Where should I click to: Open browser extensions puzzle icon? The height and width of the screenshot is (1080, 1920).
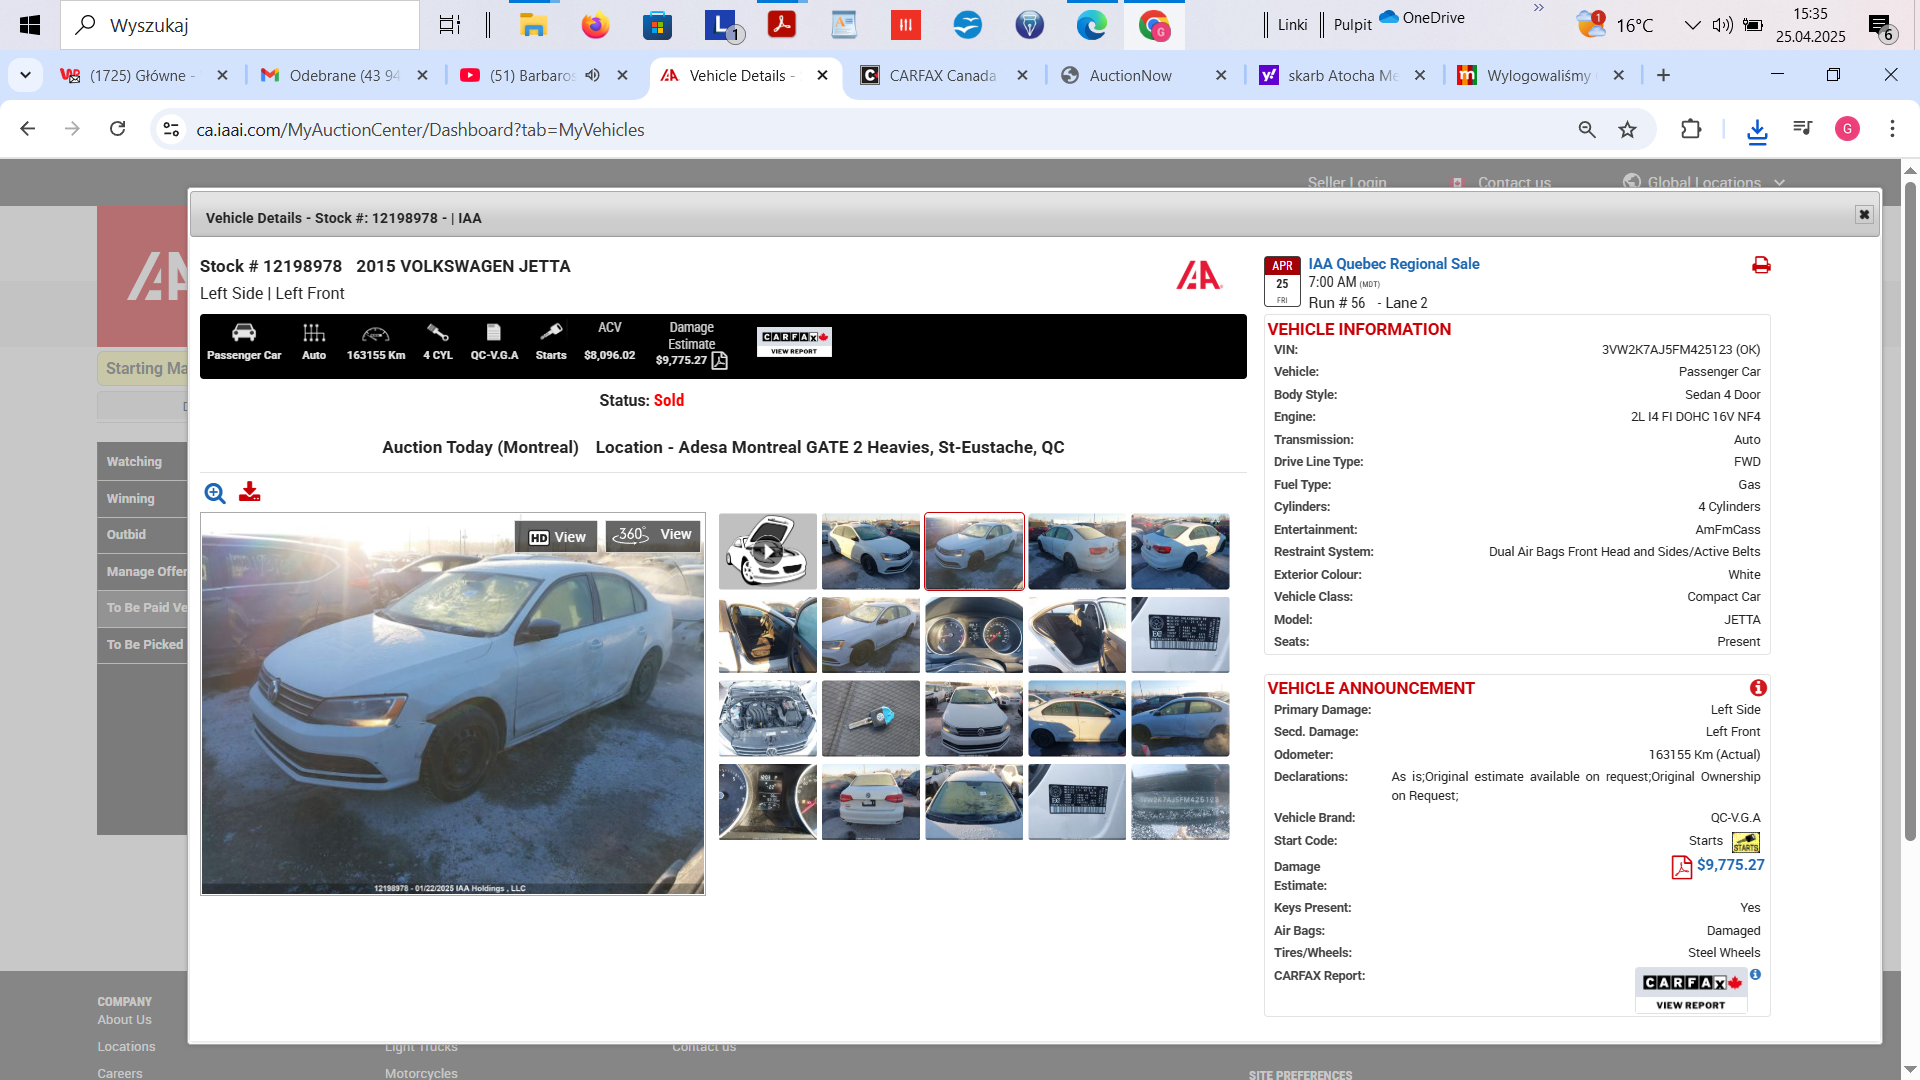[x=1691, y=129]
